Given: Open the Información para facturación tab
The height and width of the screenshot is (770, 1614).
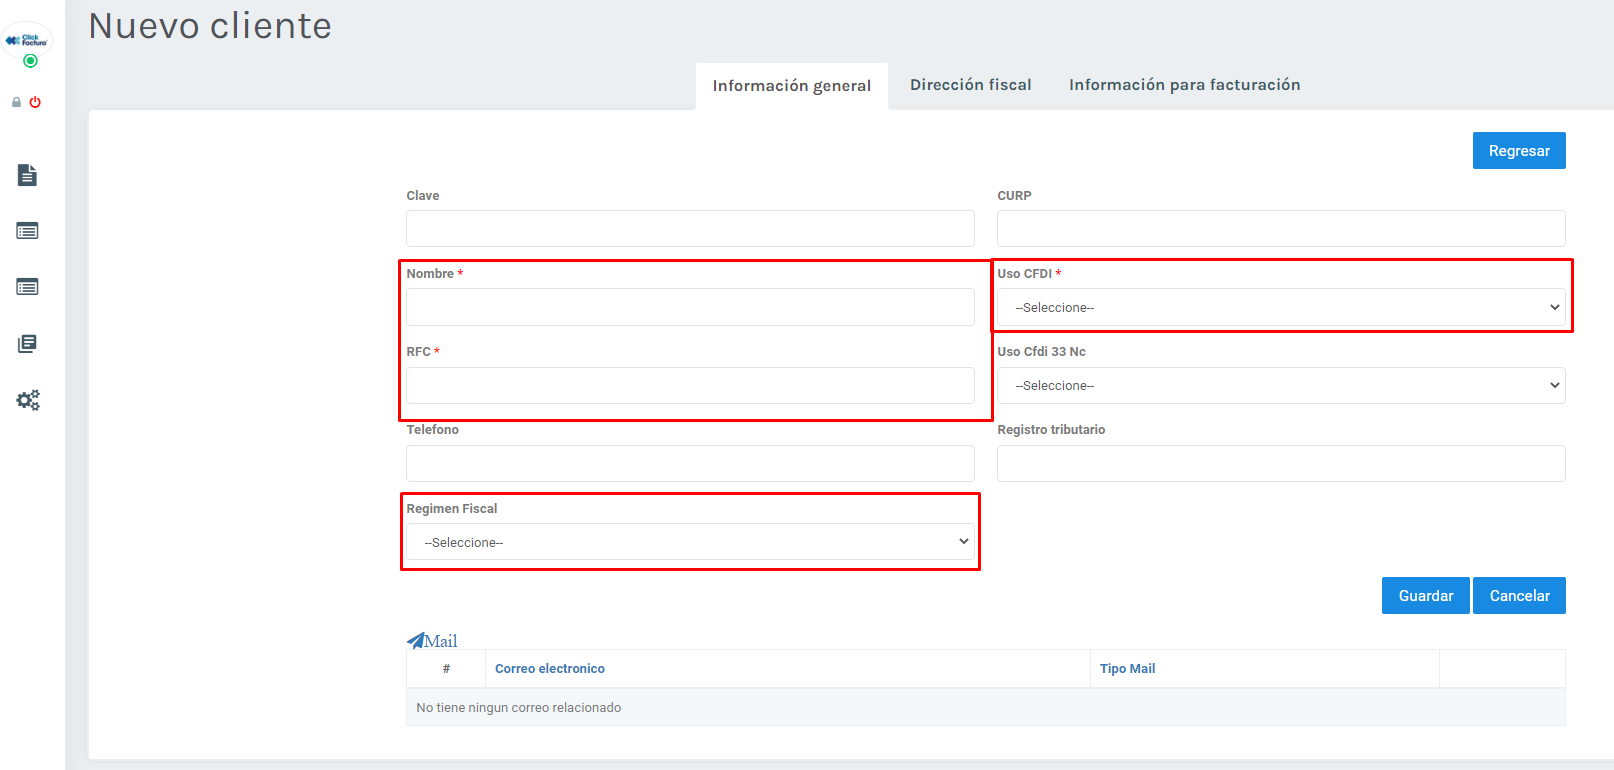Looking at the screenshot, I should point(1184,85).
